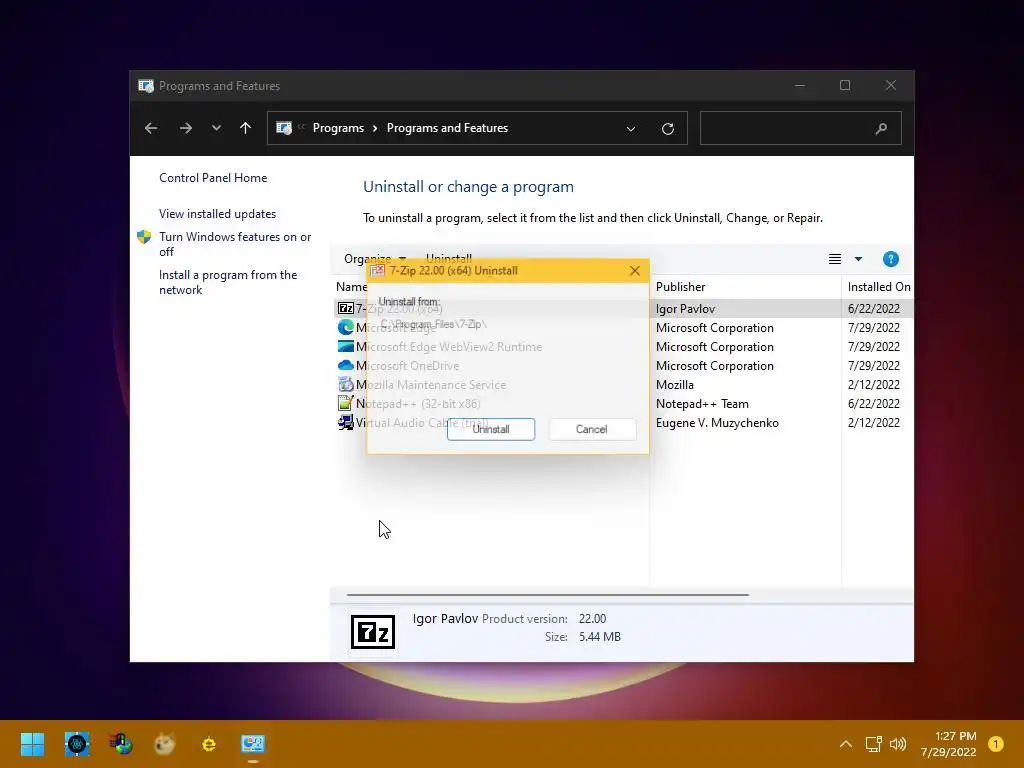Viewport: 1024px width, 768px height.
Task: Expand the address bar history dropdown
Action: click(631, 129)
